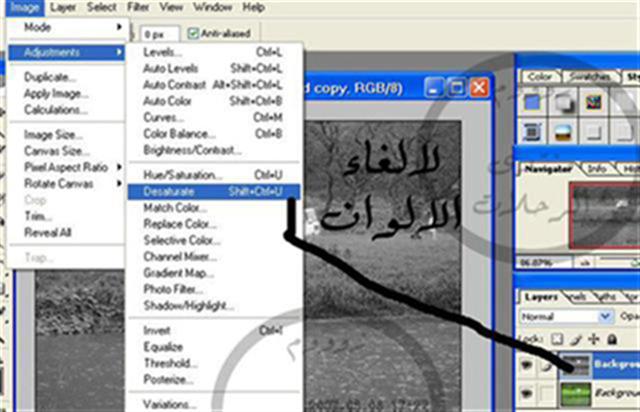Image resolution: width=640 pixels, height=412 pixels.
Task: Expand the Rotate Canvas submenu
Action: point(67,184)
